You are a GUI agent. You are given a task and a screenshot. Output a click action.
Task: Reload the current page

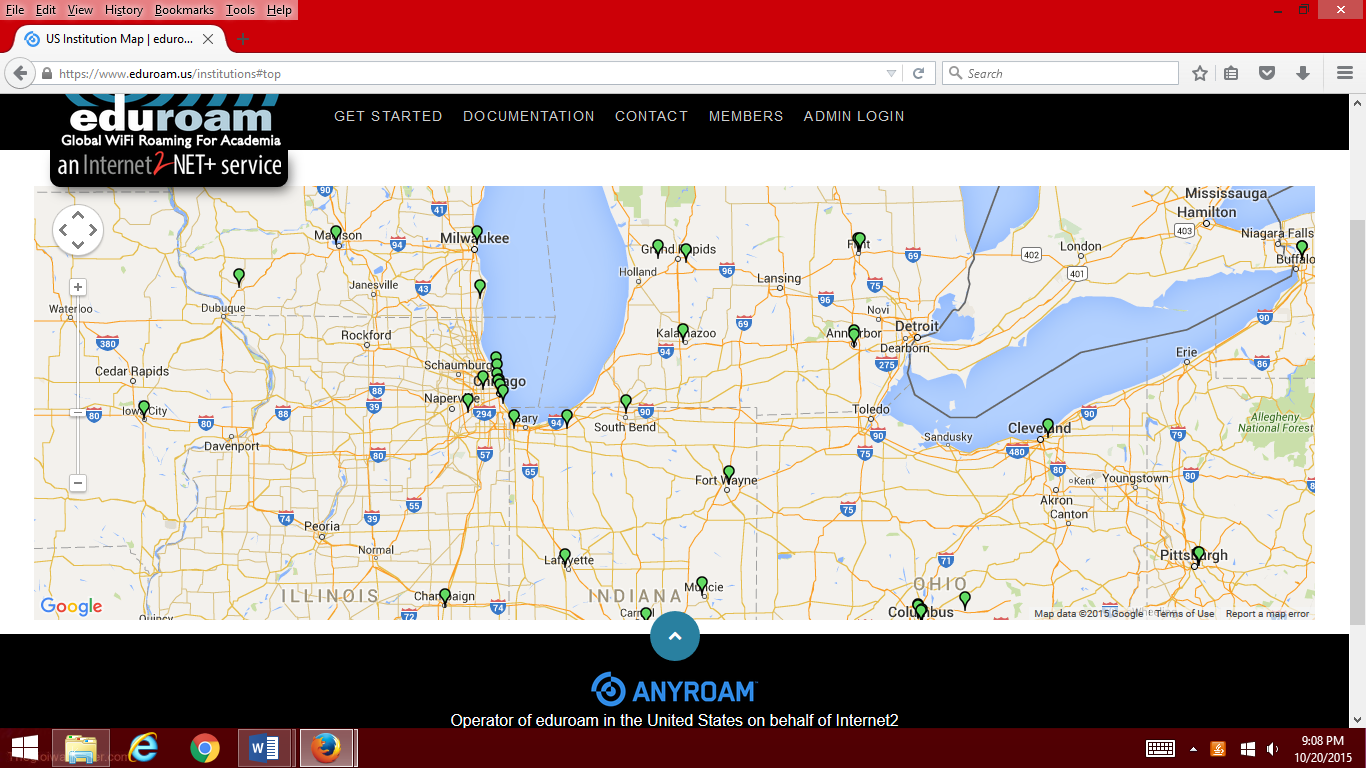[918, 73]
